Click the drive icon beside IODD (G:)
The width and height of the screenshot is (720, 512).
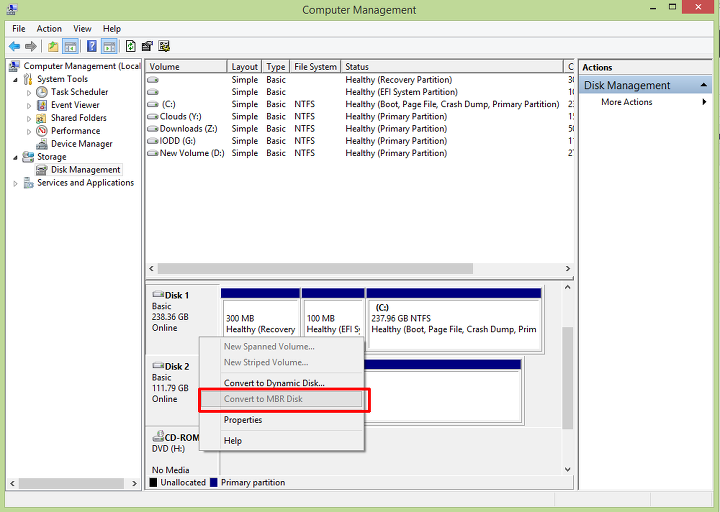coord(153,141)
